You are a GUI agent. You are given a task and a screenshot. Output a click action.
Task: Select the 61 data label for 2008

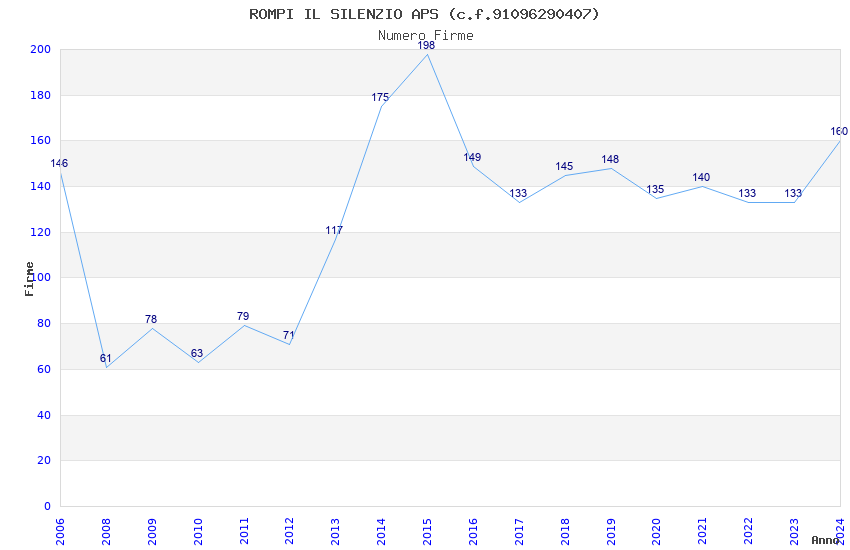tap(105, 358)
